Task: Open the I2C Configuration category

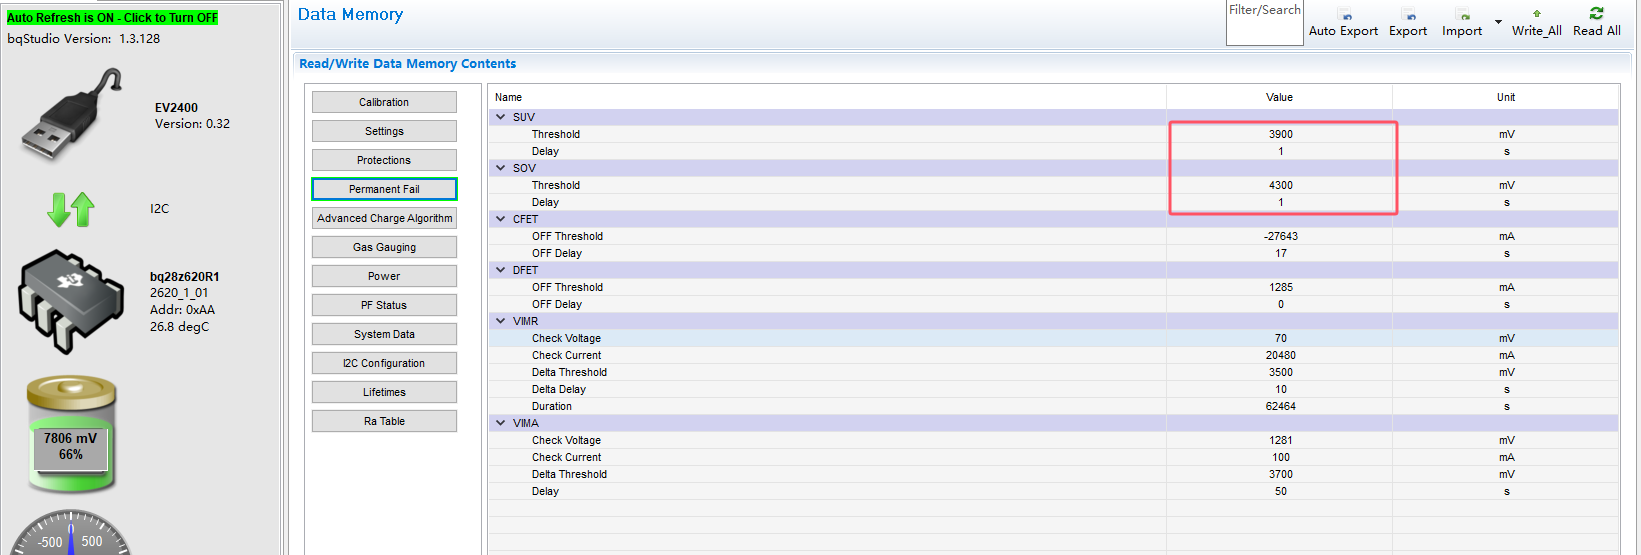Action: 384,363
